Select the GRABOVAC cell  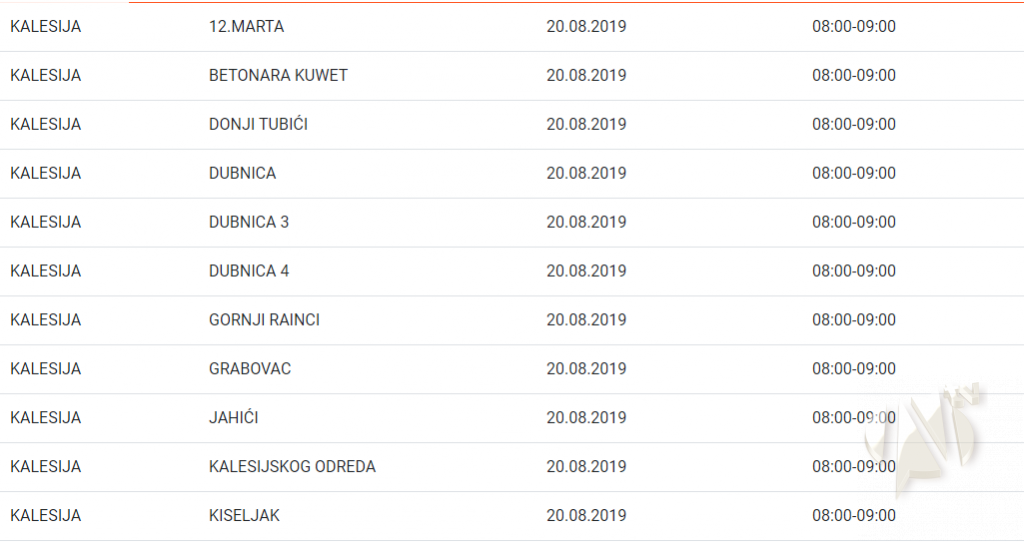point(250,369)
